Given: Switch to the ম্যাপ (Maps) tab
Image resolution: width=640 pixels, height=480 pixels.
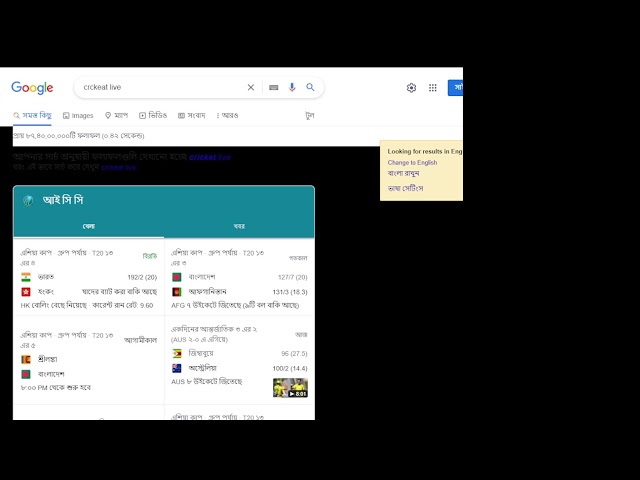Looking at the screenshot, I should click(116, 116).
